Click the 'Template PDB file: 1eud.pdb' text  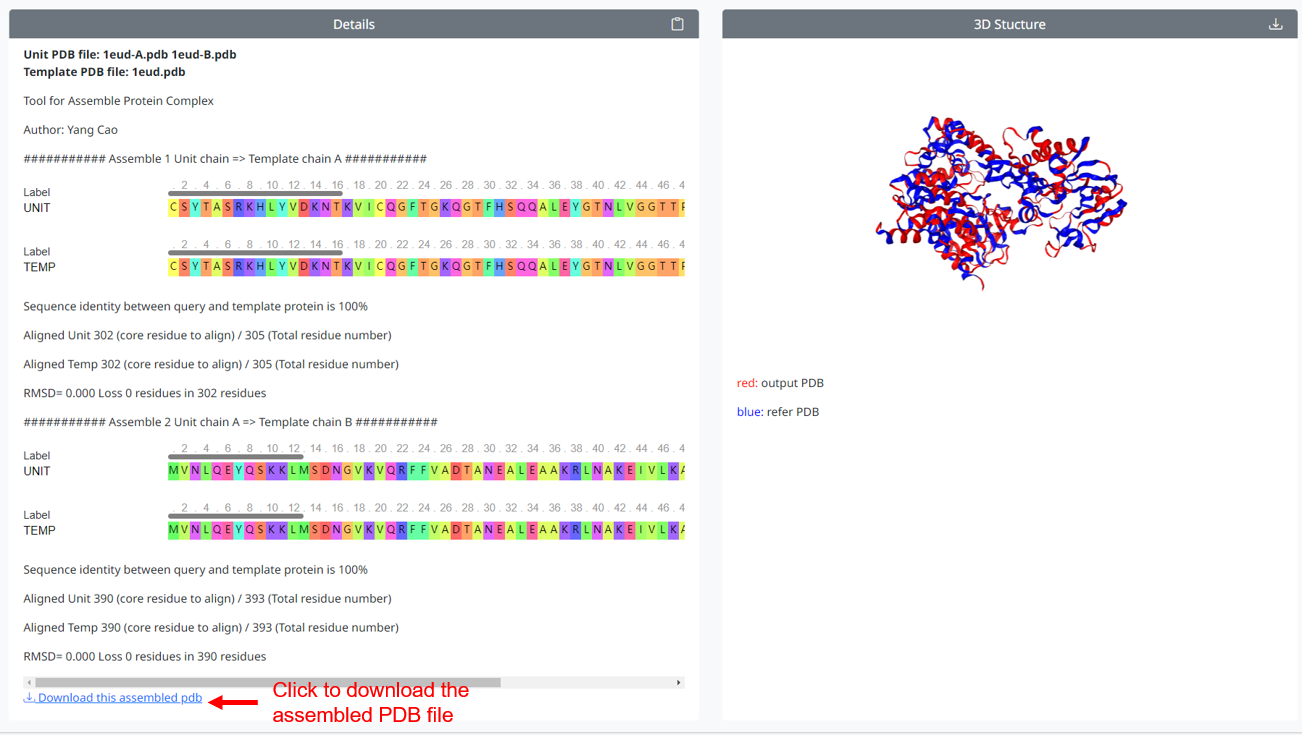coord(104,72)
